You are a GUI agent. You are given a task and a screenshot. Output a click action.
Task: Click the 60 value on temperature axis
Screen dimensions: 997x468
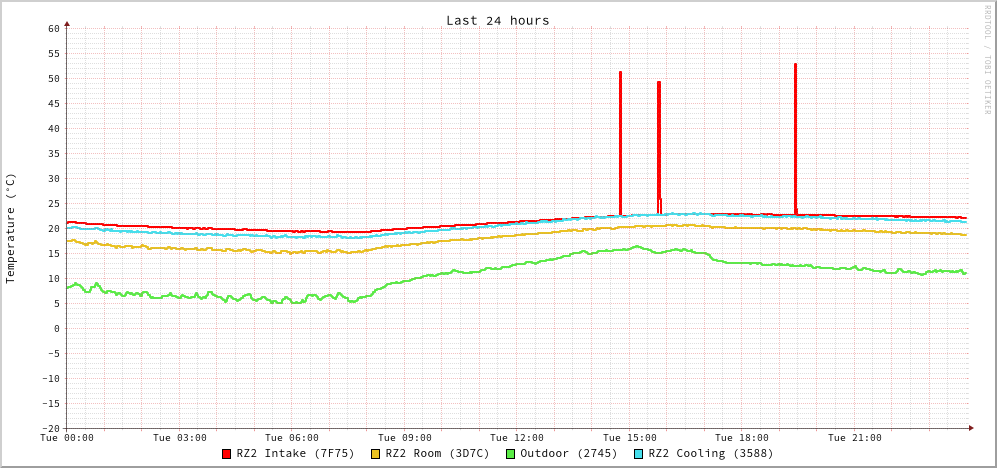tap(53, 28)
